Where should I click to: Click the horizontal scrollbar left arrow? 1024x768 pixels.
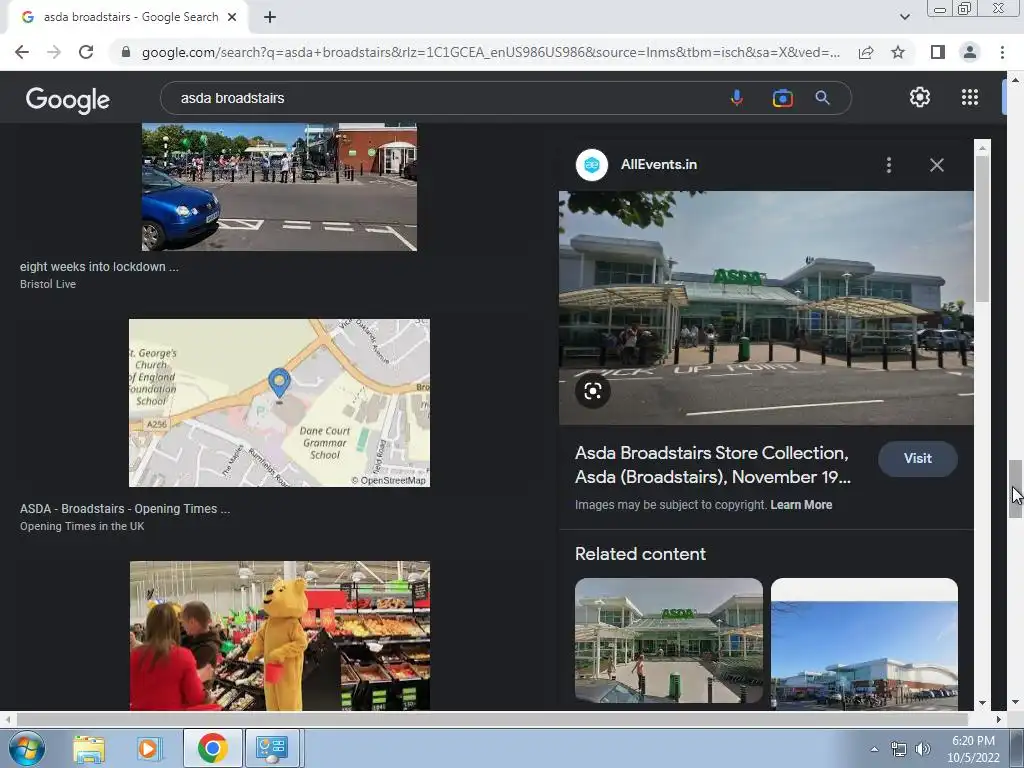[x=7, y=719]
